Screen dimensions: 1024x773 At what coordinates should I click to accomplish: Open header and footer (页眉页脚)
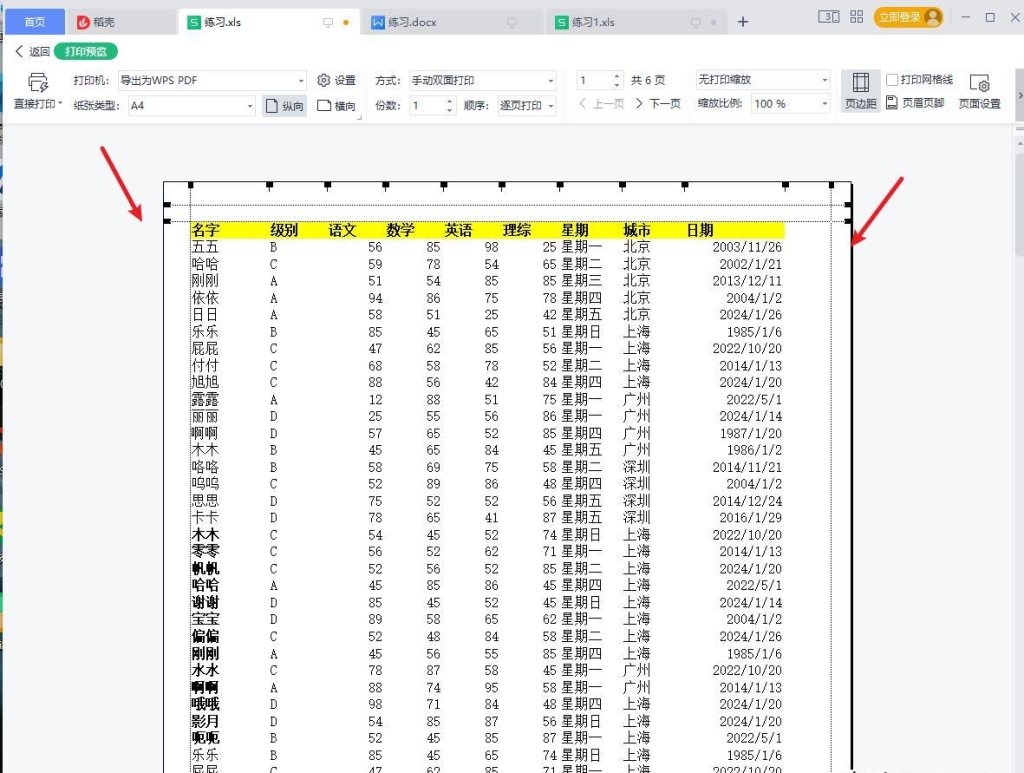pos(915,103)
